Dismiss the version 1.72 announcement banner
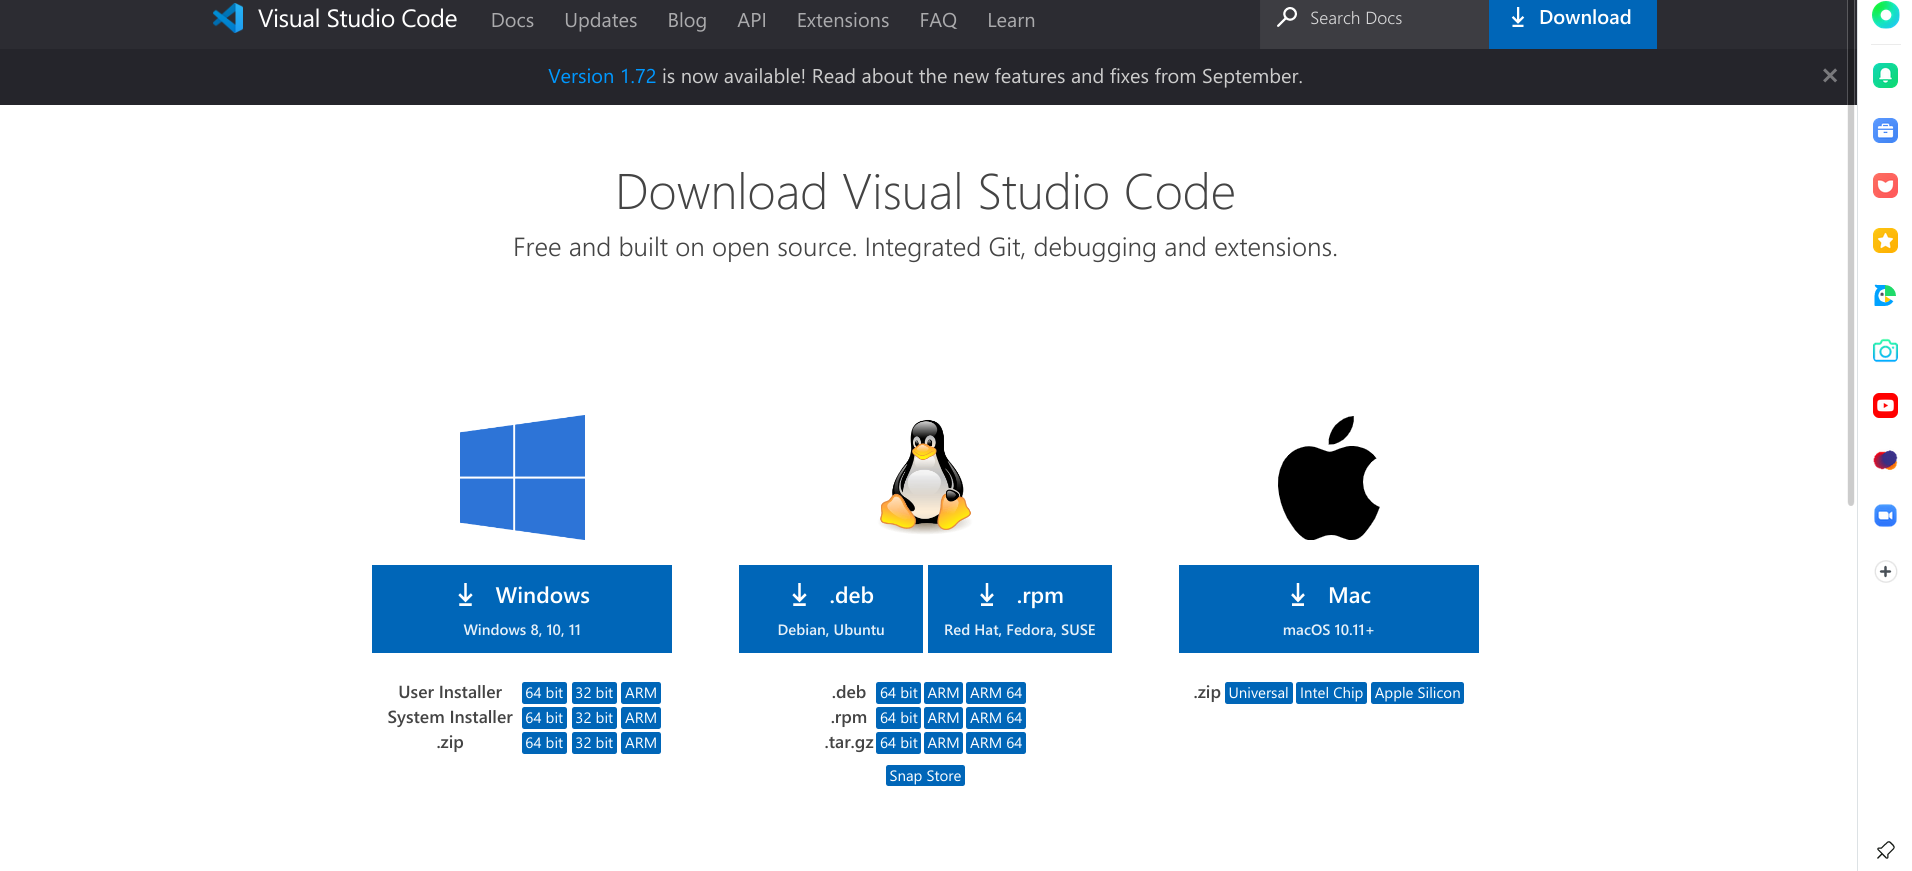This screenshot has width=1912, height=871. click(x=1829, y=76)
